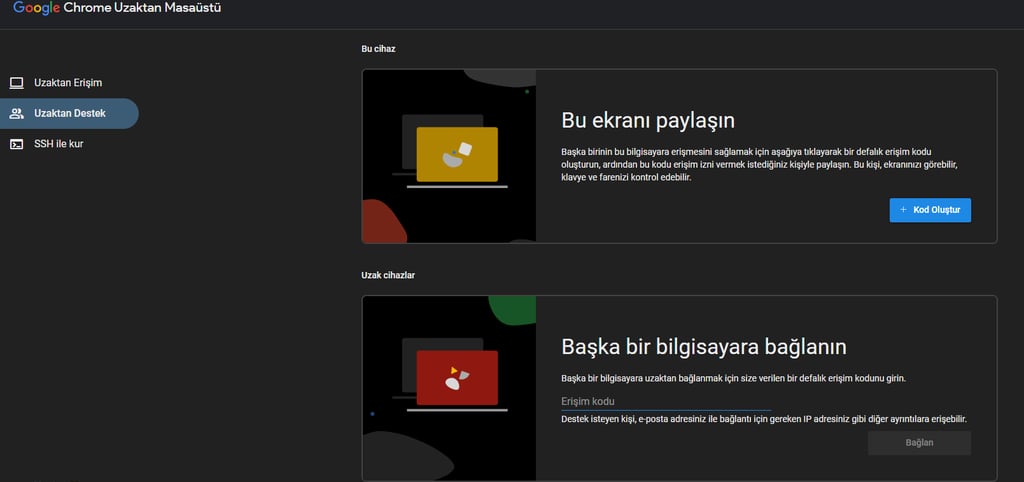1024x482 pixels.
Task: Click the Google Chrome Uzaktan Masaüstü logo
Action: point(117,8)
